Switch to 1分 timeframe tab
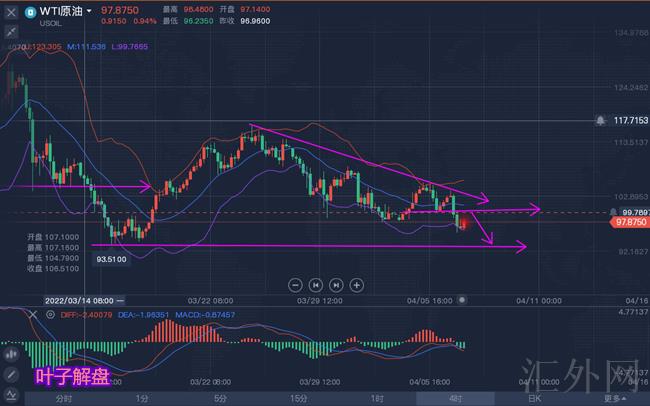Image resolution: width=650 pixels, height=406 pixels. pos(142,399)
